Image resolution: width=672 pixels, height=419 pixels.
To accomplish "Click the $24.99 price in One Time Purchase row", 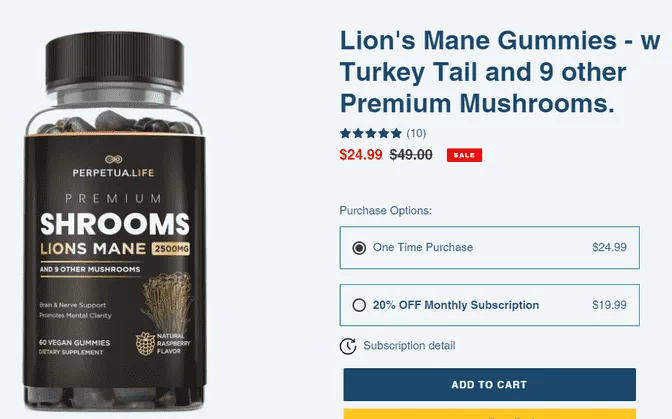I will (609, 247).
